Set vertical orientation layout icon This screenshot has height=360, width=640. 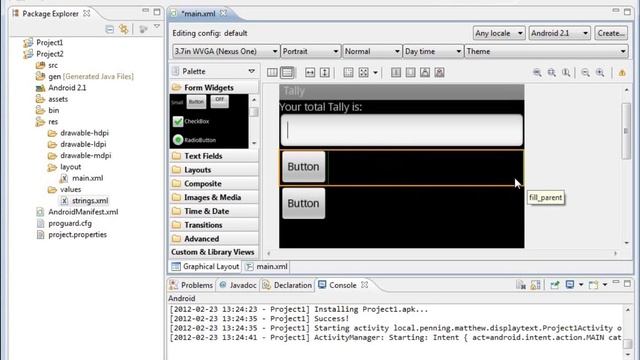[x=287, y=73]
